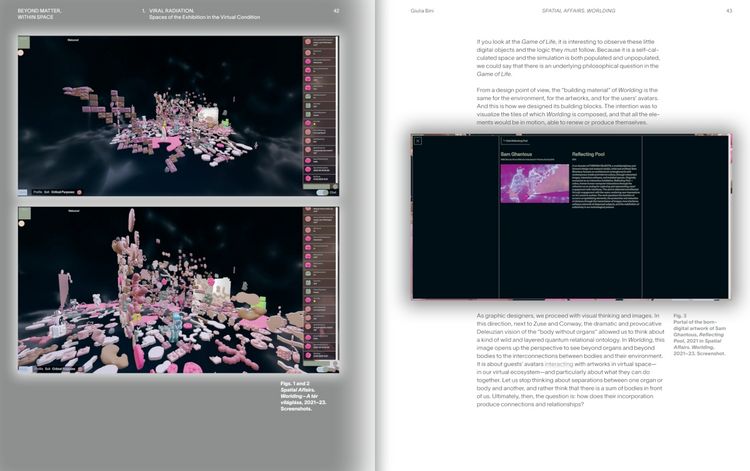Click the back to Reflecting Pool tab button

516,141
